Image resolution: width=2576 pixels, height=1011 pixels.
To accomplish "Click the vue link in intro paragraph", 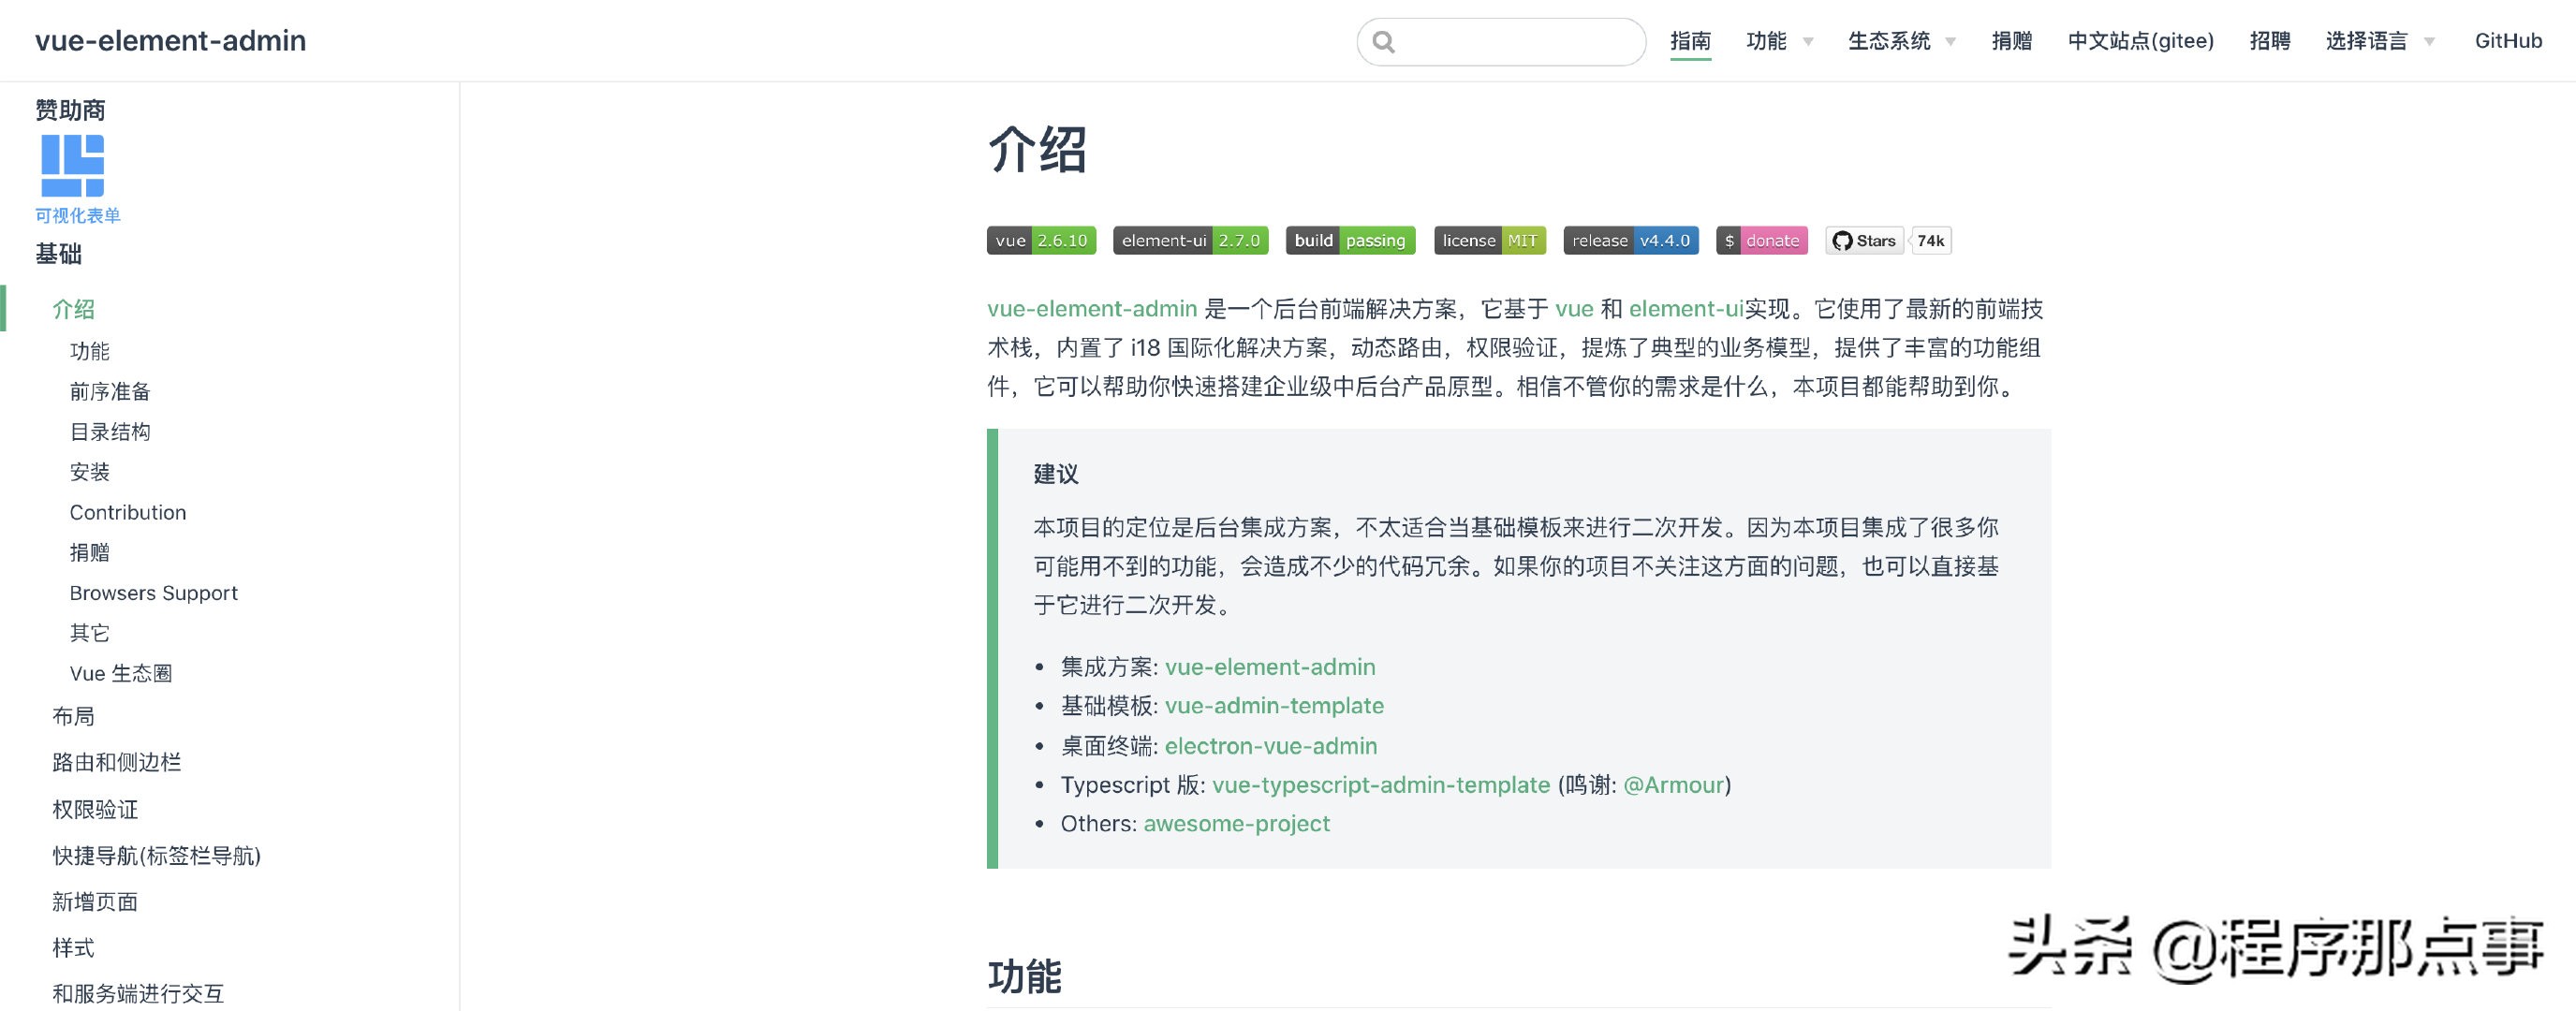I will (1574, 309).
